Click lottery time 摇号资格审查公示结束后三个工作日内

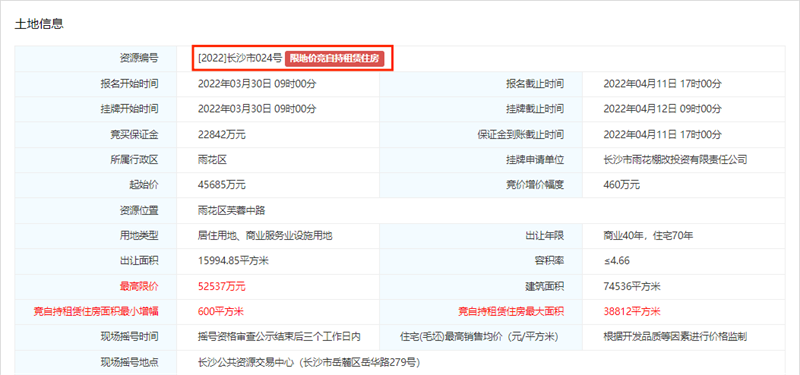[x=280, y=337]
